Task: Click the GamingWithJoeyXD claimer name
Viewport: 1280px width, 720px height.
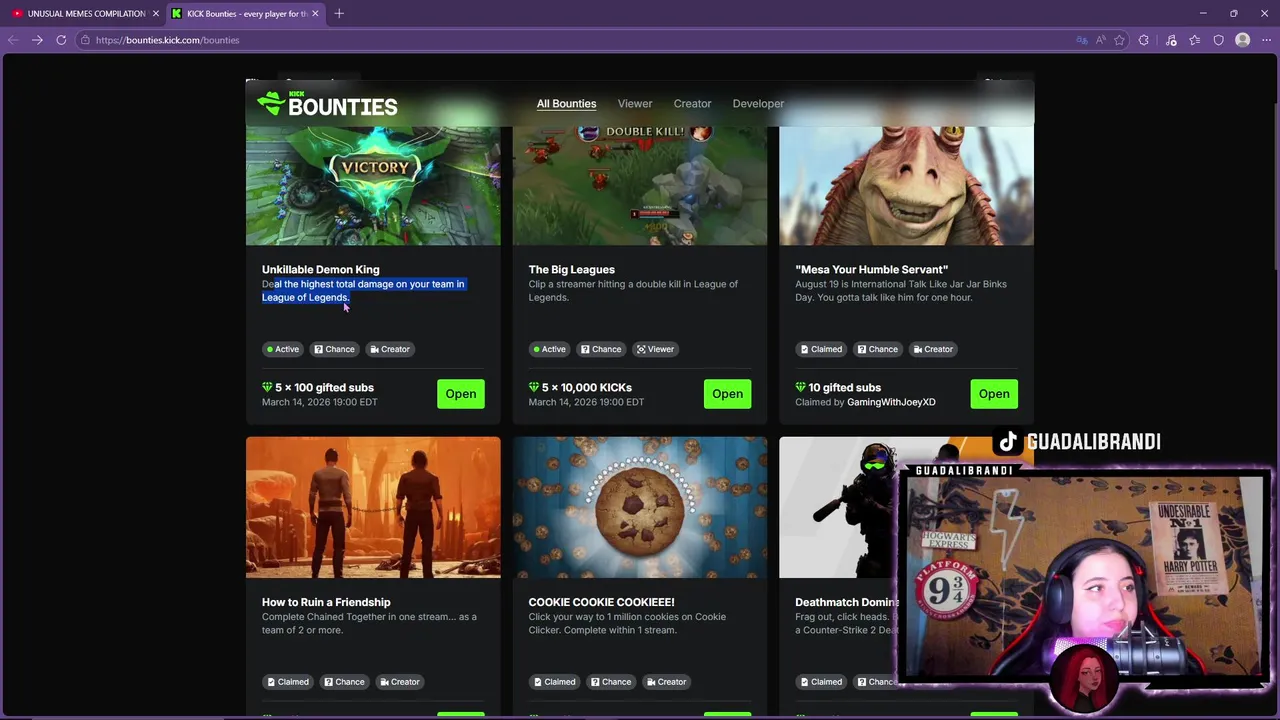Action: (x=891, y=402)
